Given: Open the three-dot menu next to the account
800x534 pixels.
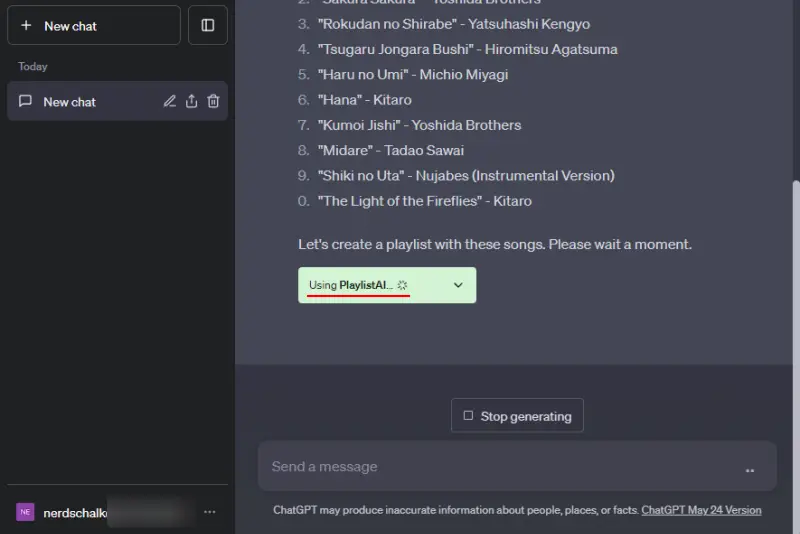Looking at the screenshot, I should [209, 512].
